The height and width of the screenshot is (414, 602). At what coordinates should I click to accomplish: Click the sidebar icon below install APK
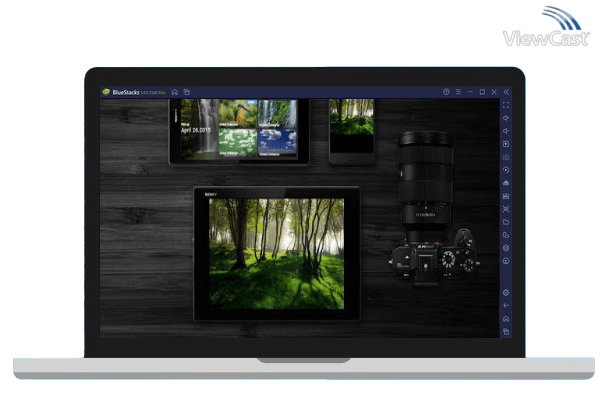[x=506, y=196]
